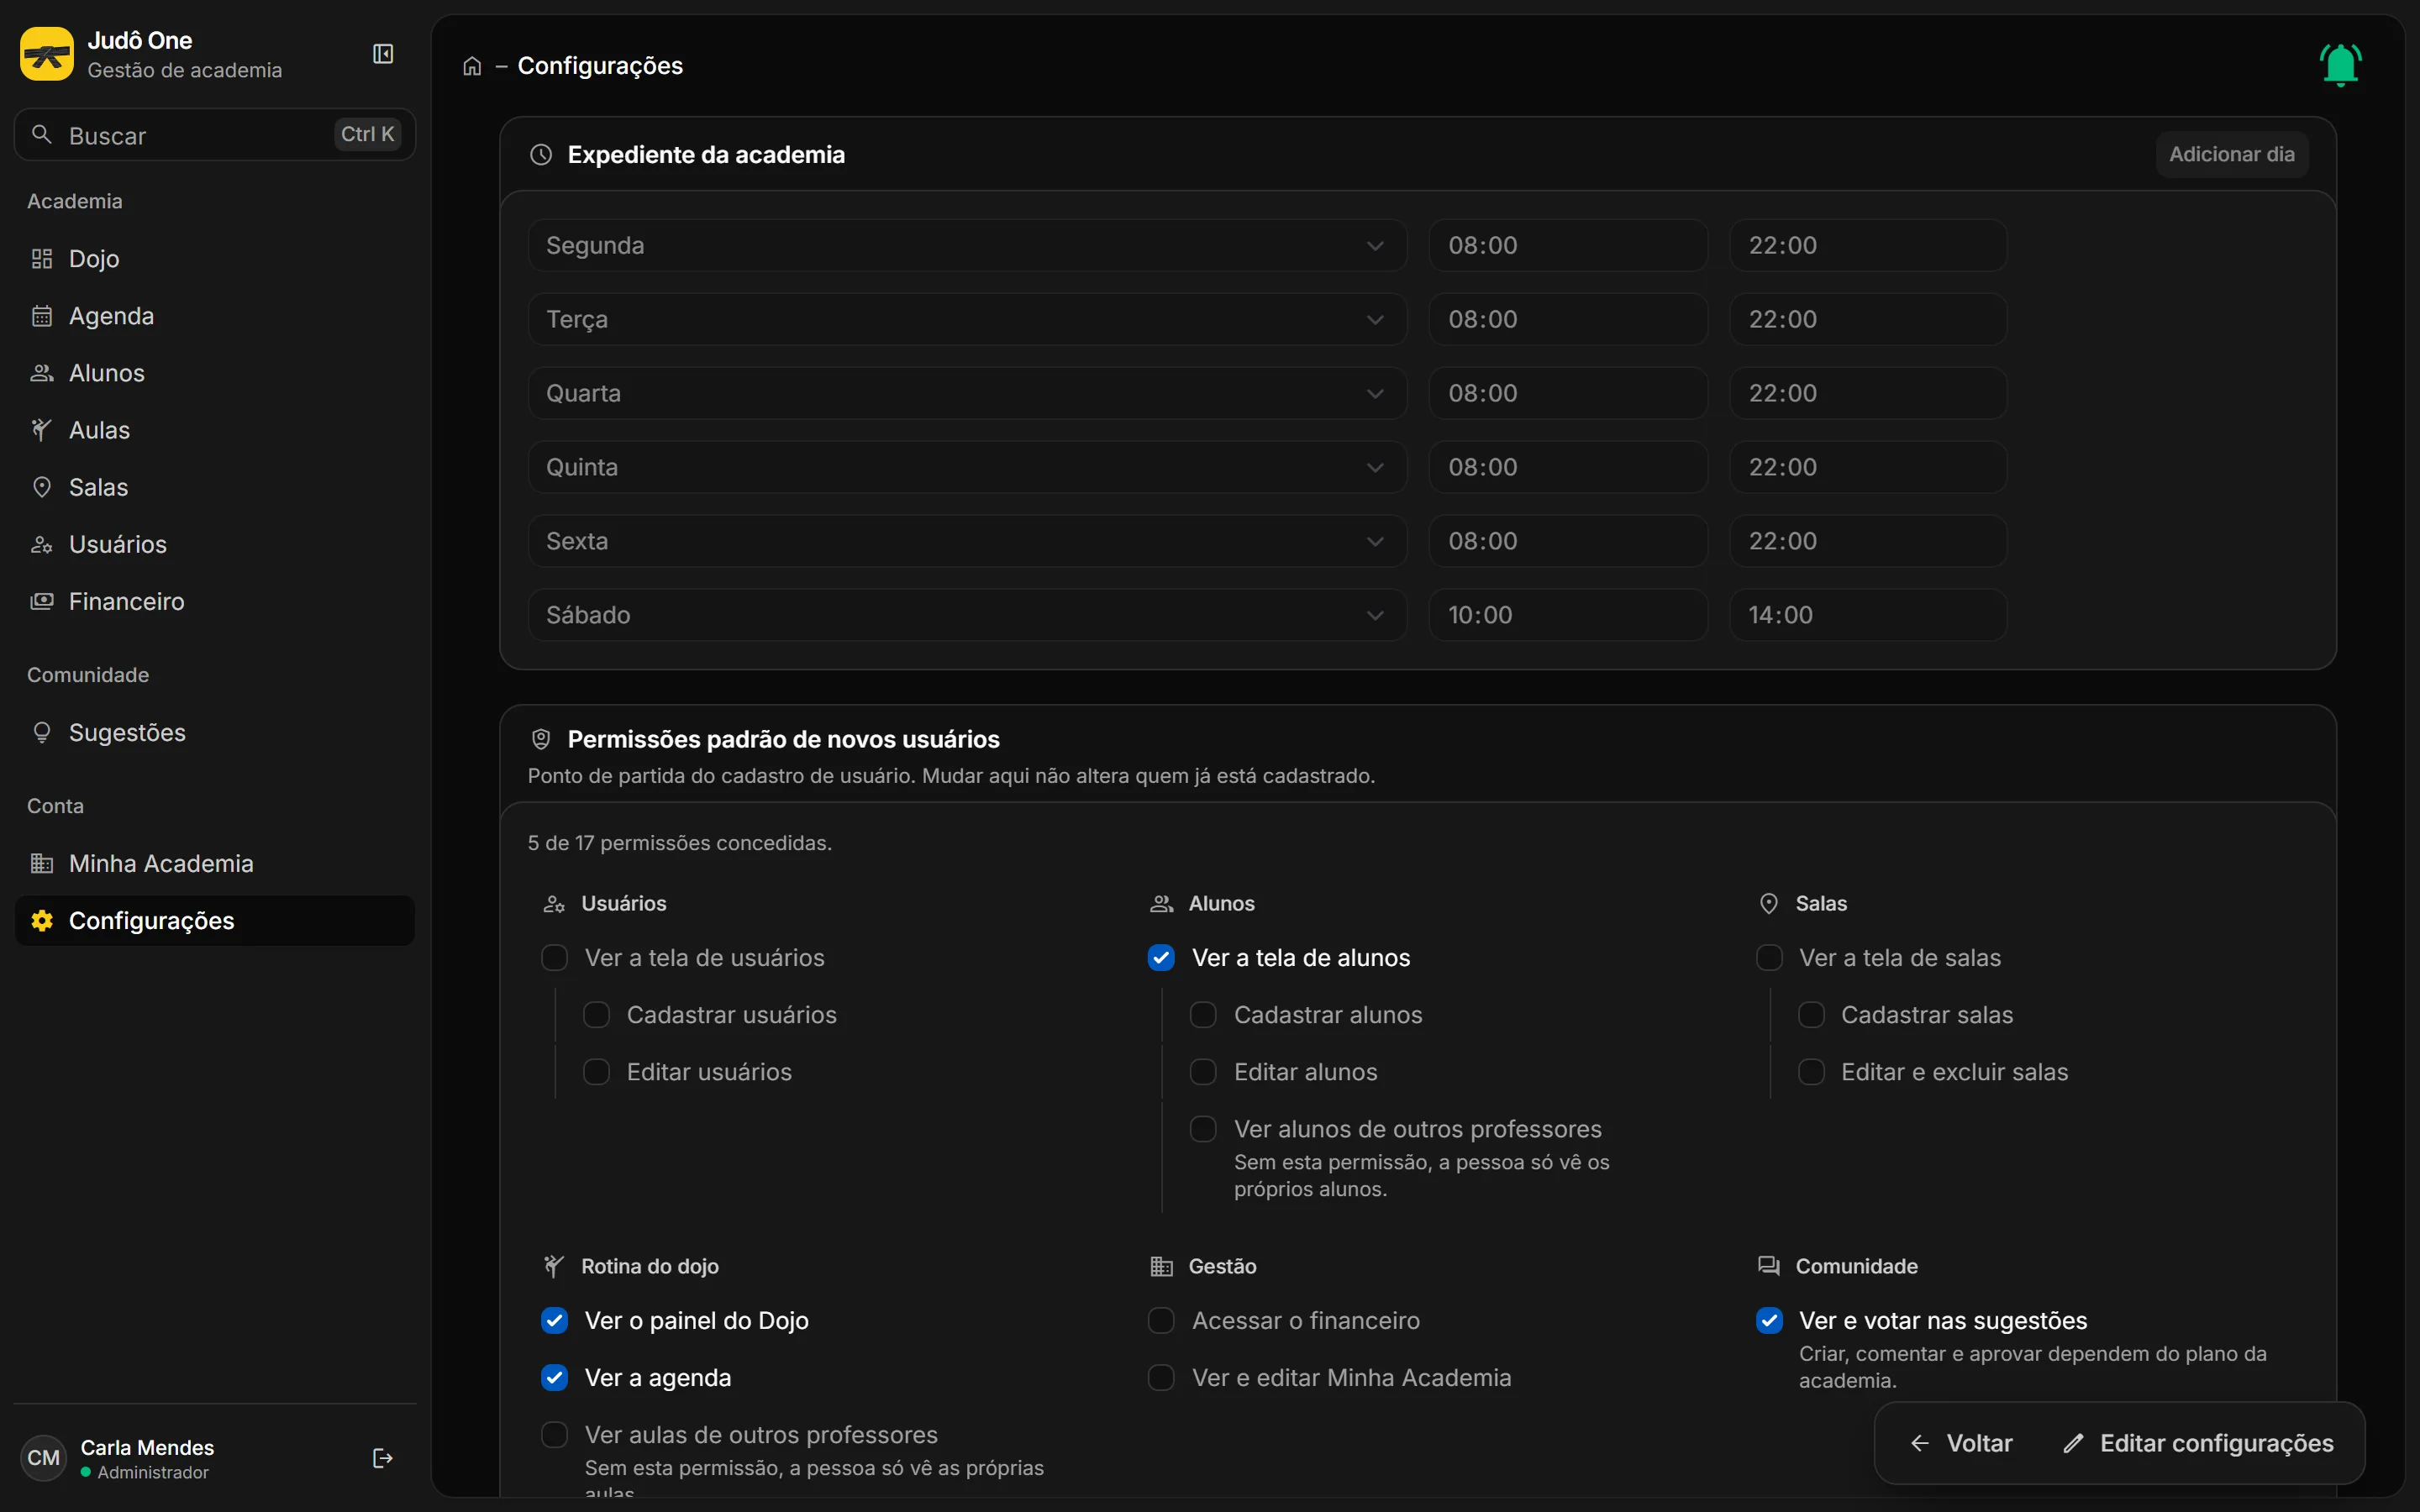Click Sábado opening time 10:00 field
This screenshot has height=1512, width=2420.
click(1568, 615)
